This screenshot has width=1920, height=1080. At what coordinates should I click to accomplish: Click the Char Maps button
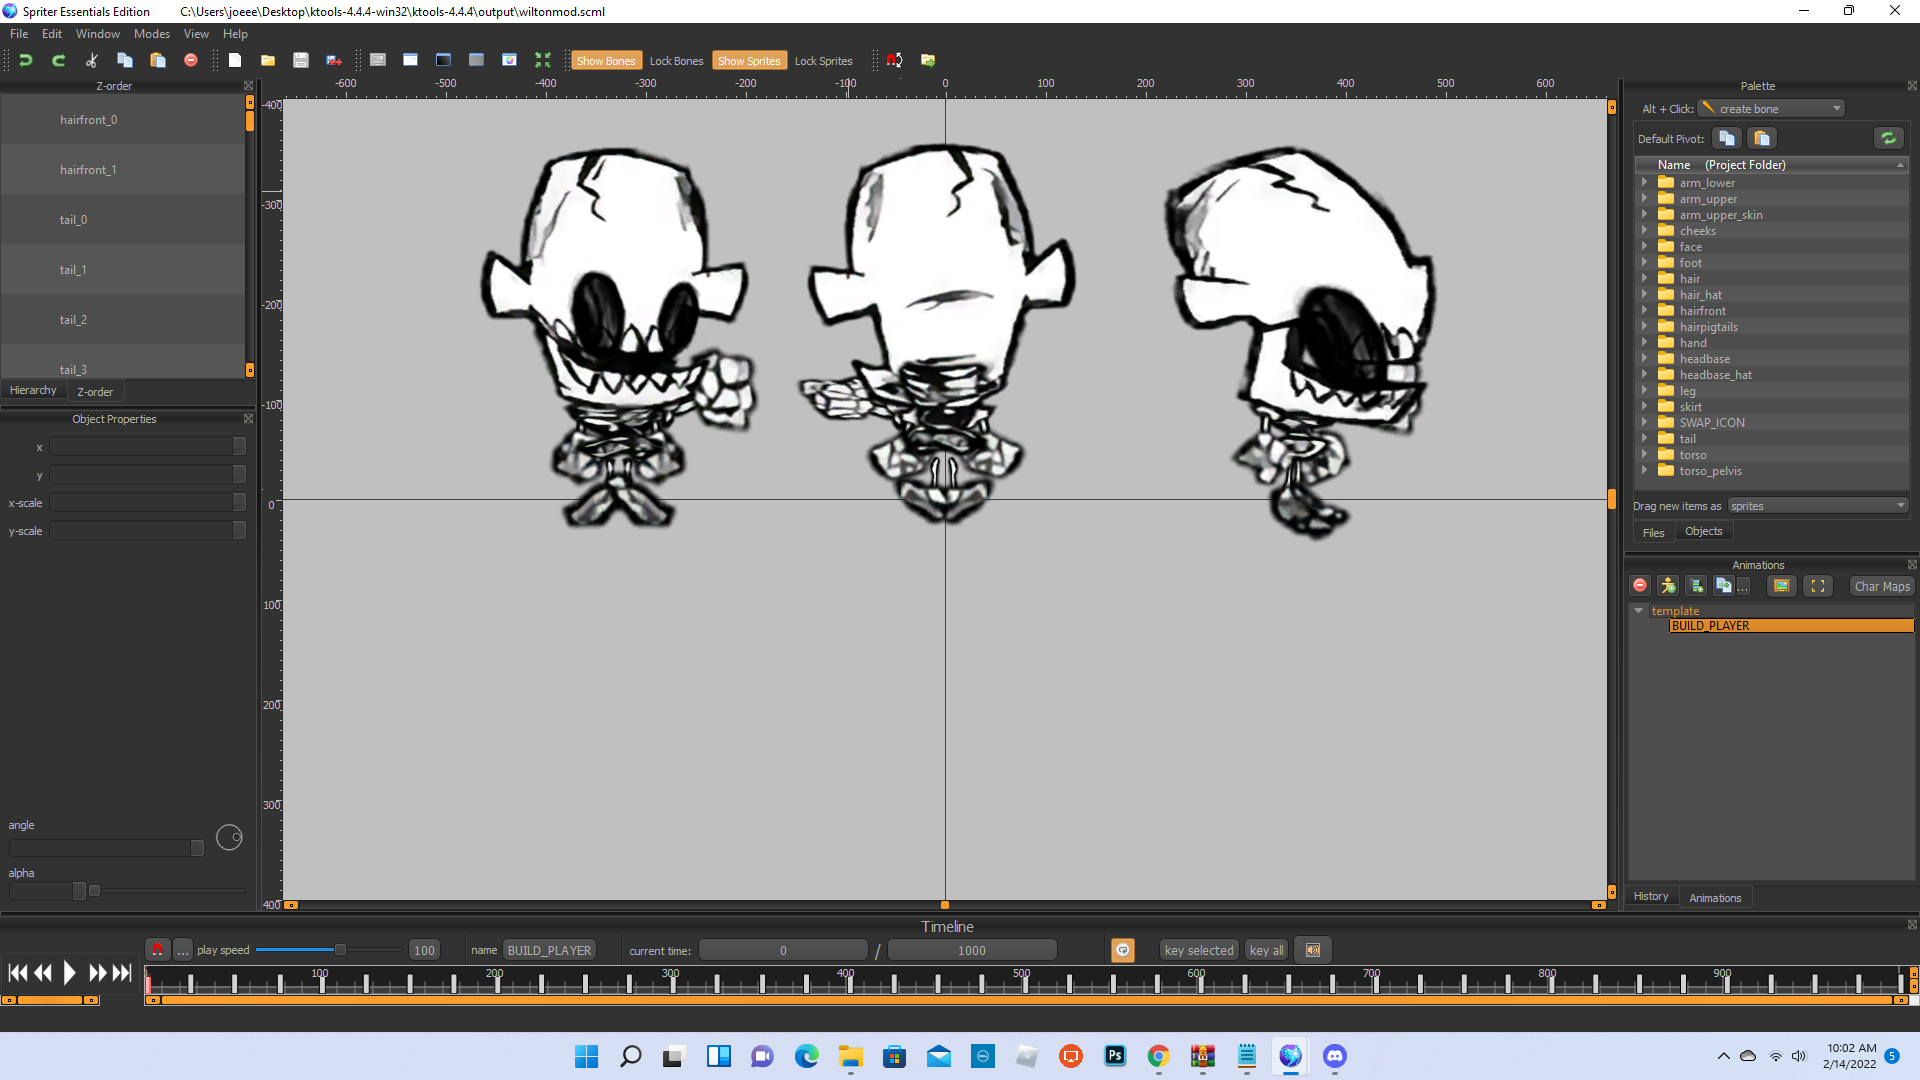tap(1881, 587)
